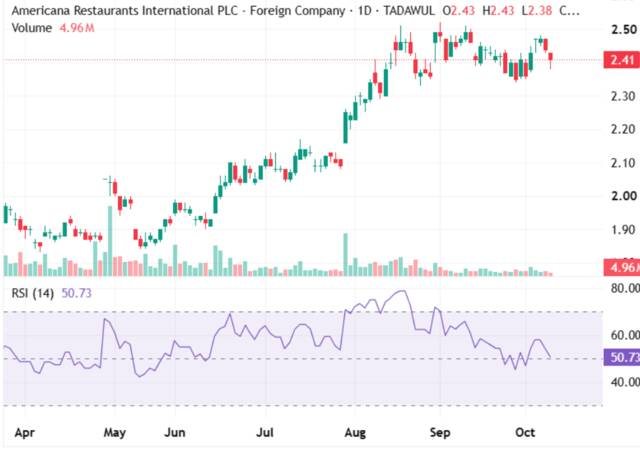The height and width of the screenshot is (459, 640).
Task: Click the TADAWUL exchange label in header
Action: (x=409, y=11)
